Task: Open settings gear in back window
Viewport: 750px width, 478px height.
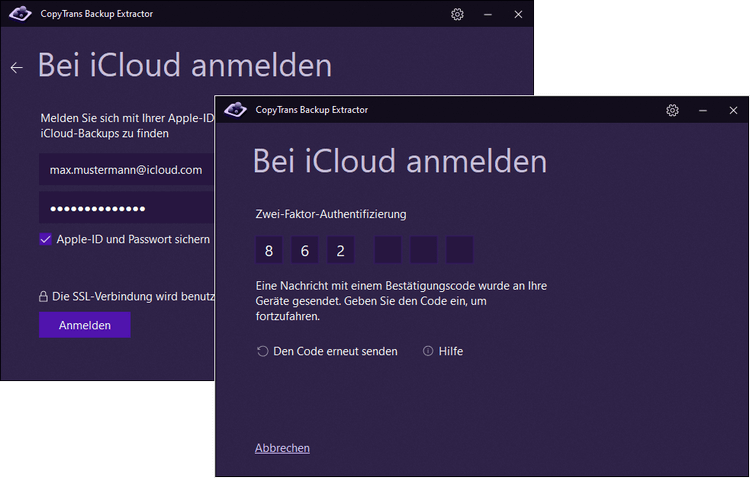Action: (457, 14)
